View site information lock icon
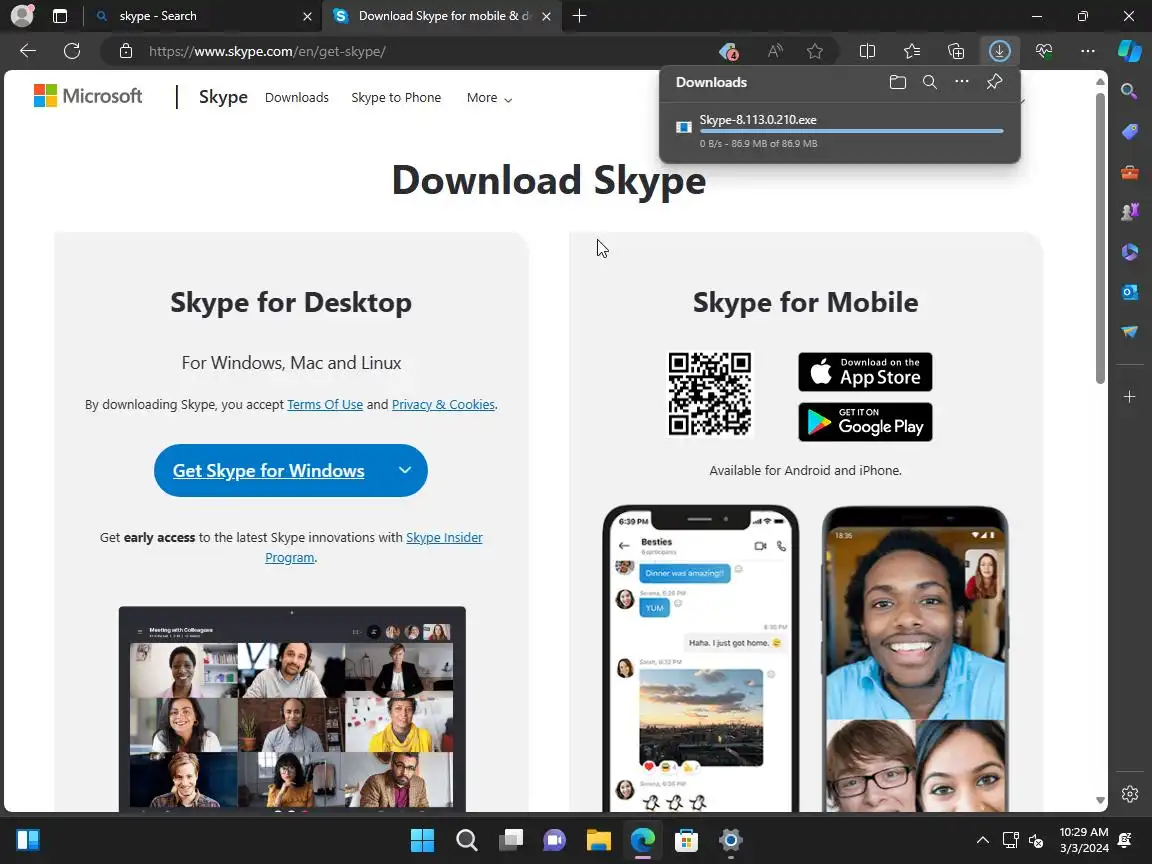Image resolution: width=1152 pixels, height=864 pixels. (126, 51)
